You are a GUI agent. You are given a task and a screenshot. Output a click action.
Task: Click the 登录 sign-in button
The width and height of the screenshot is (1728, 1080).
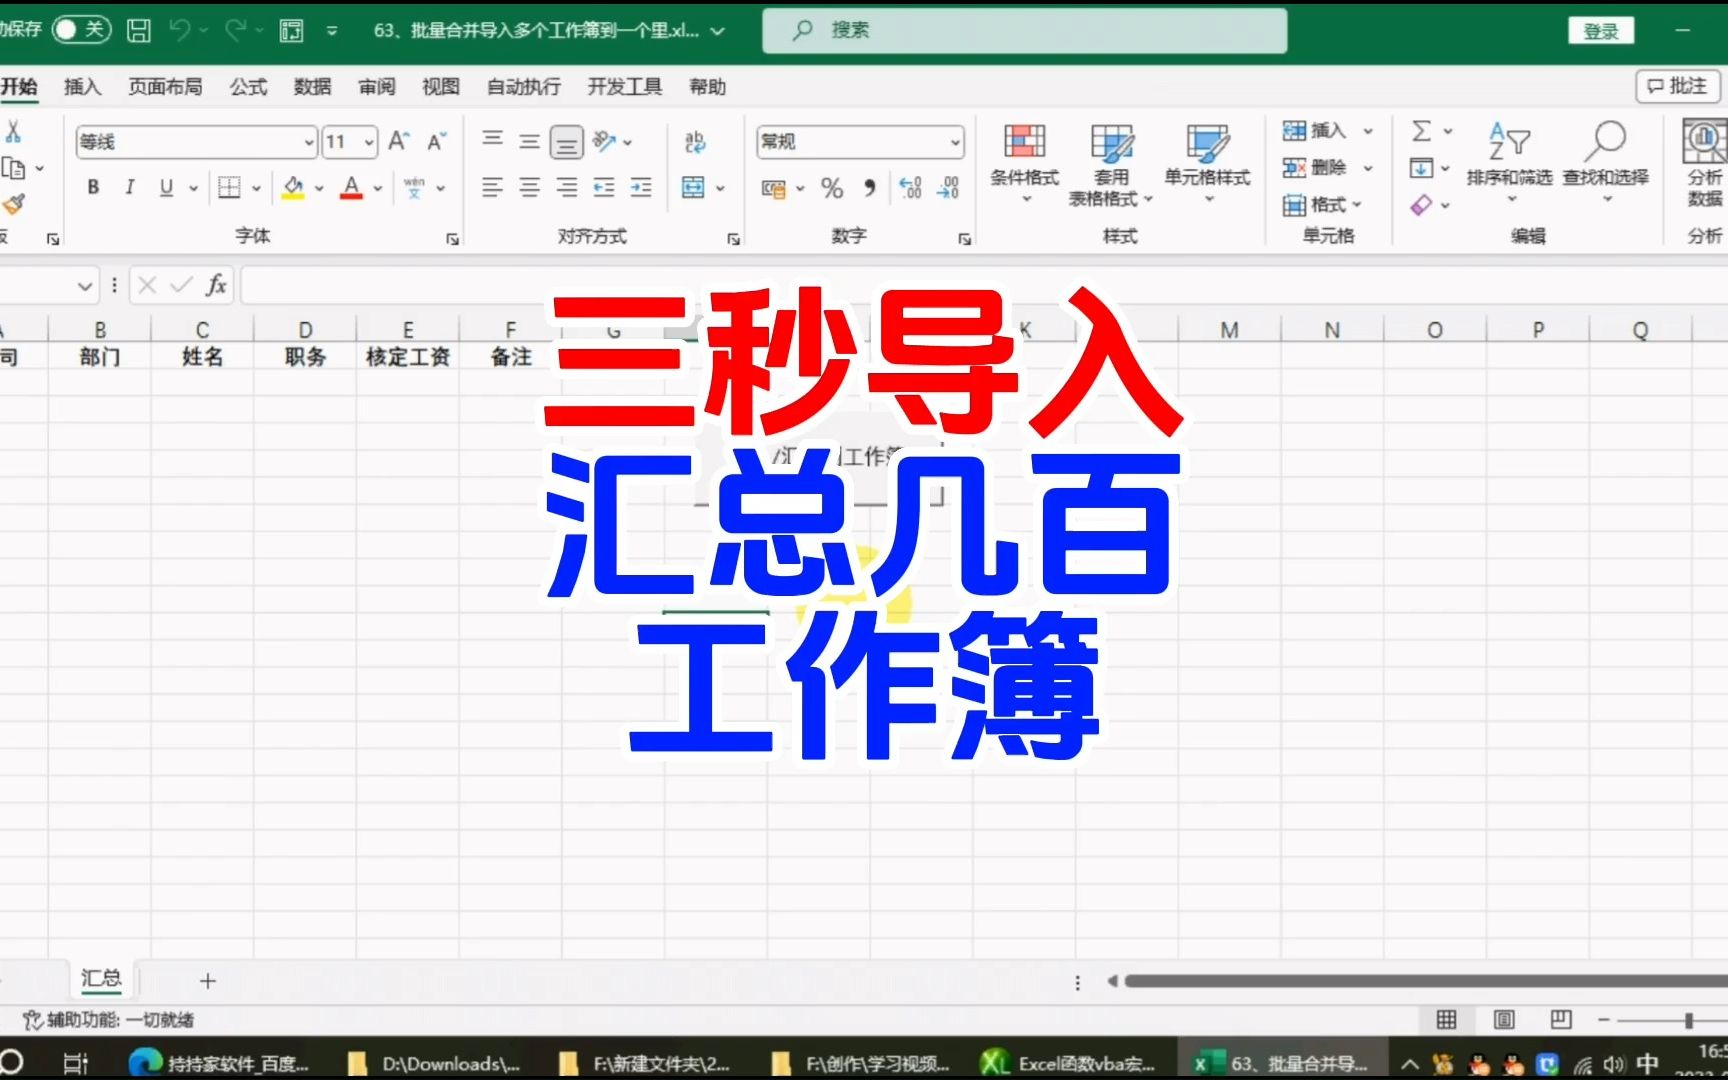[x=1600, y=31]
